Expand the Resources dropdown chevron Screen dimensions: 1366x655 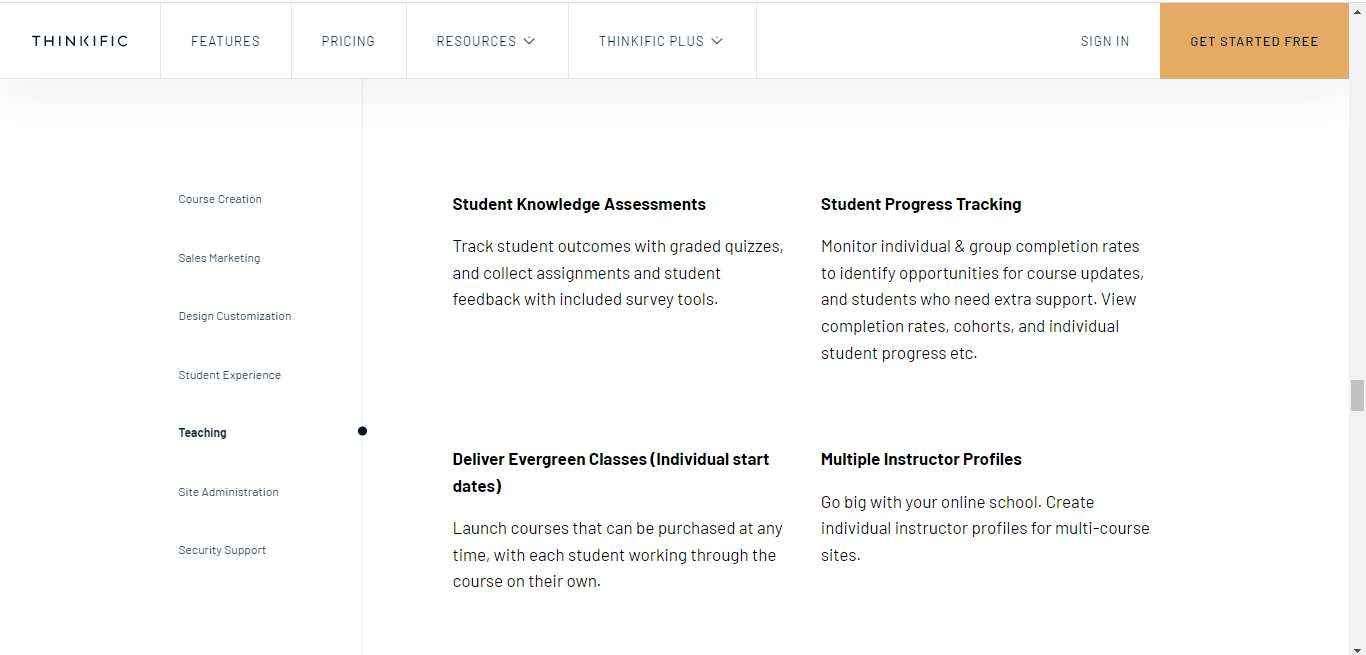point(529,41)
